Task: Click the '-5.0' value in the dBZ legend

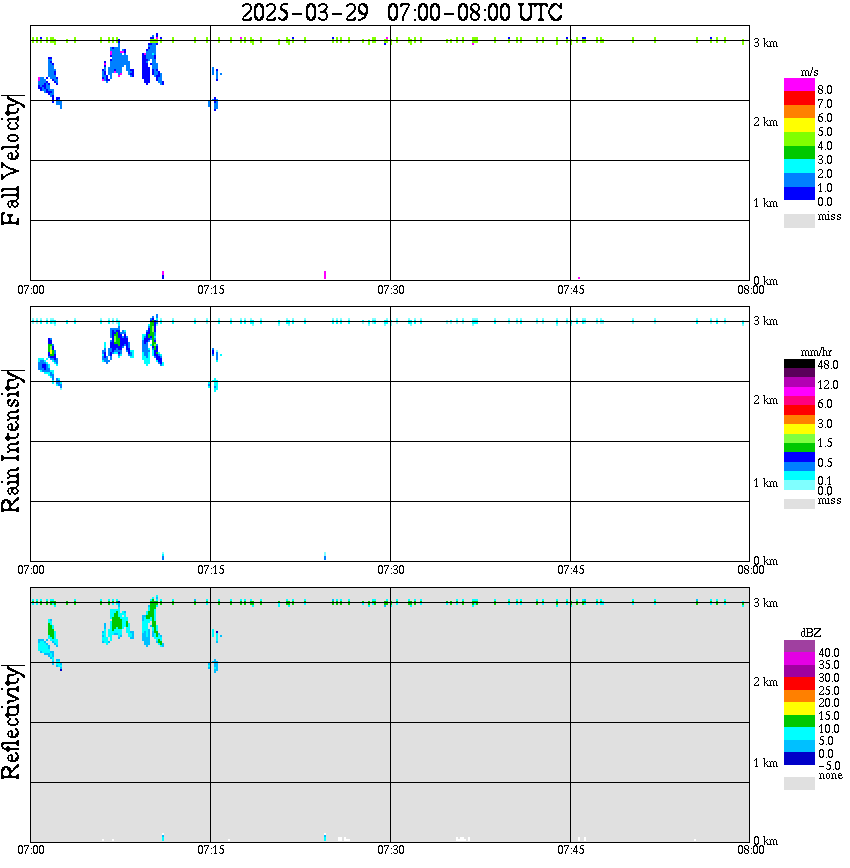Action: [x=829, y=766]
